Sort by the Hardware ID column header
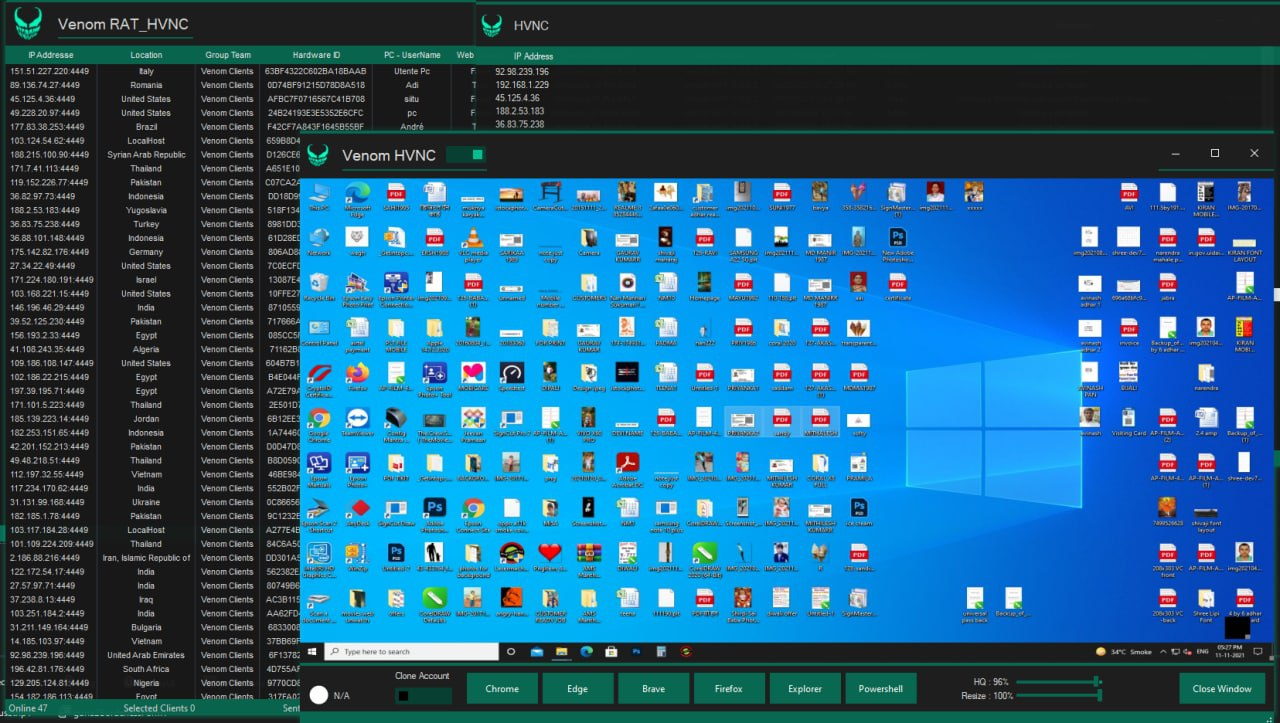Viewport: 1280px width, 723px height. (316, 55)
